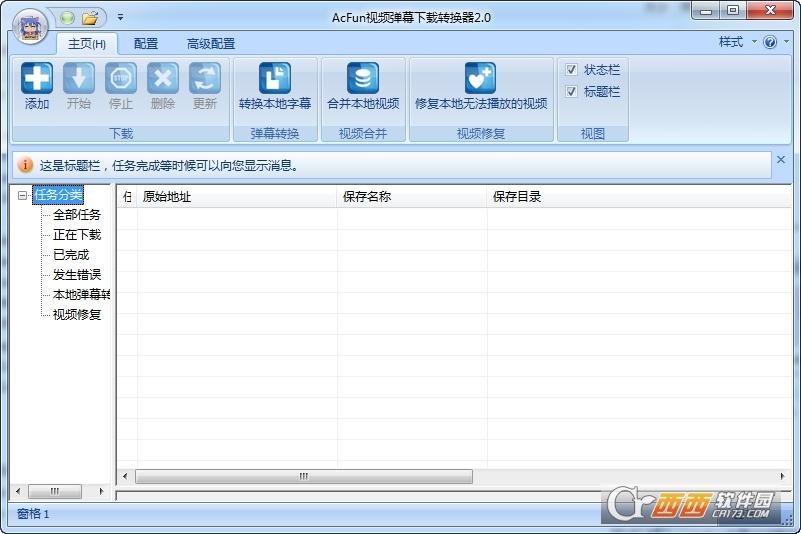Screen dimensions: 801x534
Task: Select 发生错误 in the tree
Action: [x=77, y=274]
